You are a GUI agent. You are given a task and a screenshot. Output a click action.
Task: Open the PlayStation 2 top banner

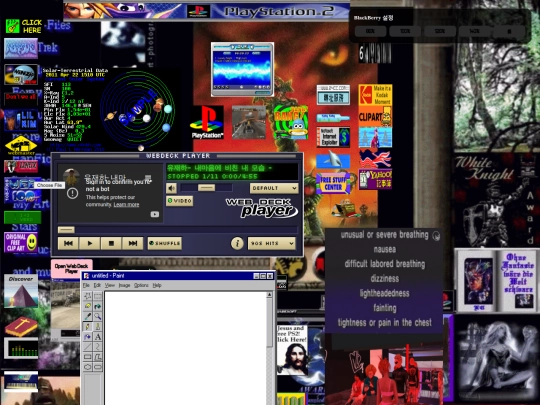click(207, 11)
